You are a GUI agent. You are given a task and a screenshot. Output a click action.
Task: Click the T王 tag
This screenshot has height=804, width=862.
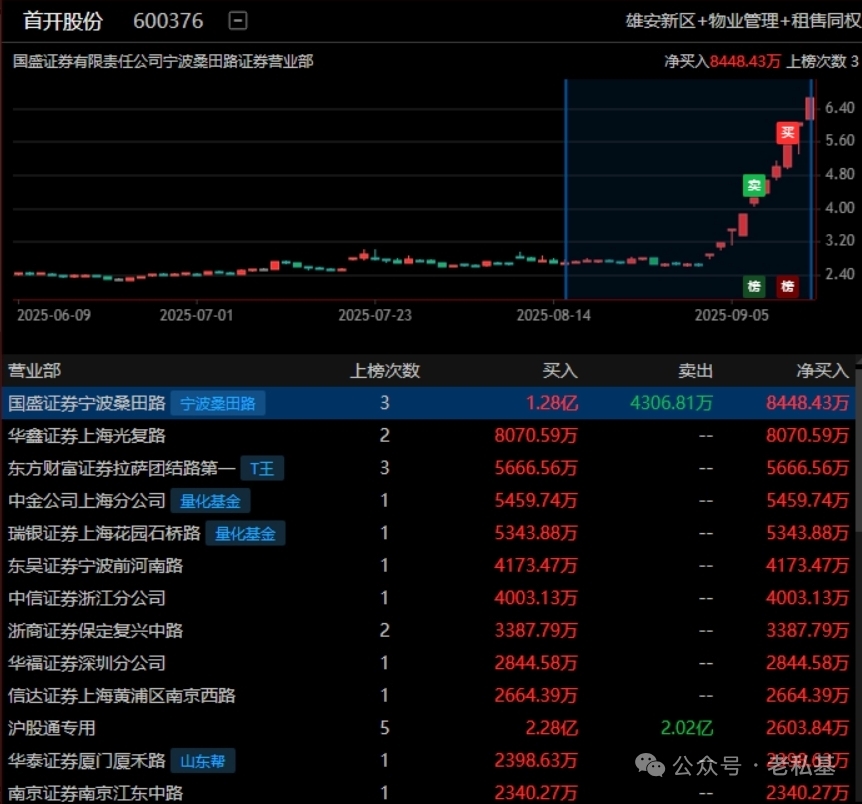(x=262, y=469)
